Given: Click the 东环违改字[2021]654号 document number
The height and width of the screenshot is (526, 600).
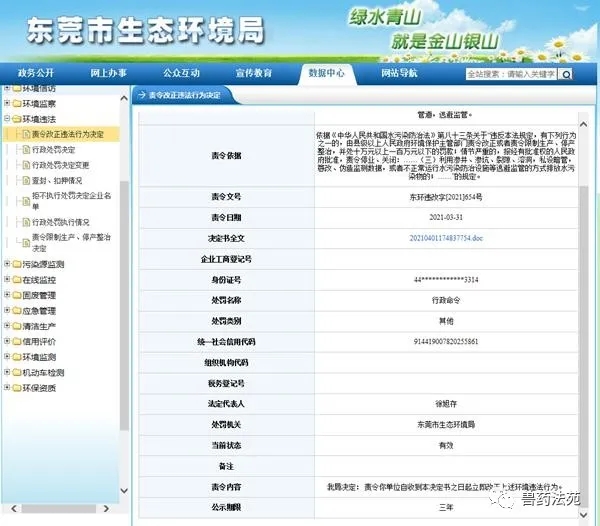Looking at the screenshot, I should pyautogui.click(x=446, y=197).
